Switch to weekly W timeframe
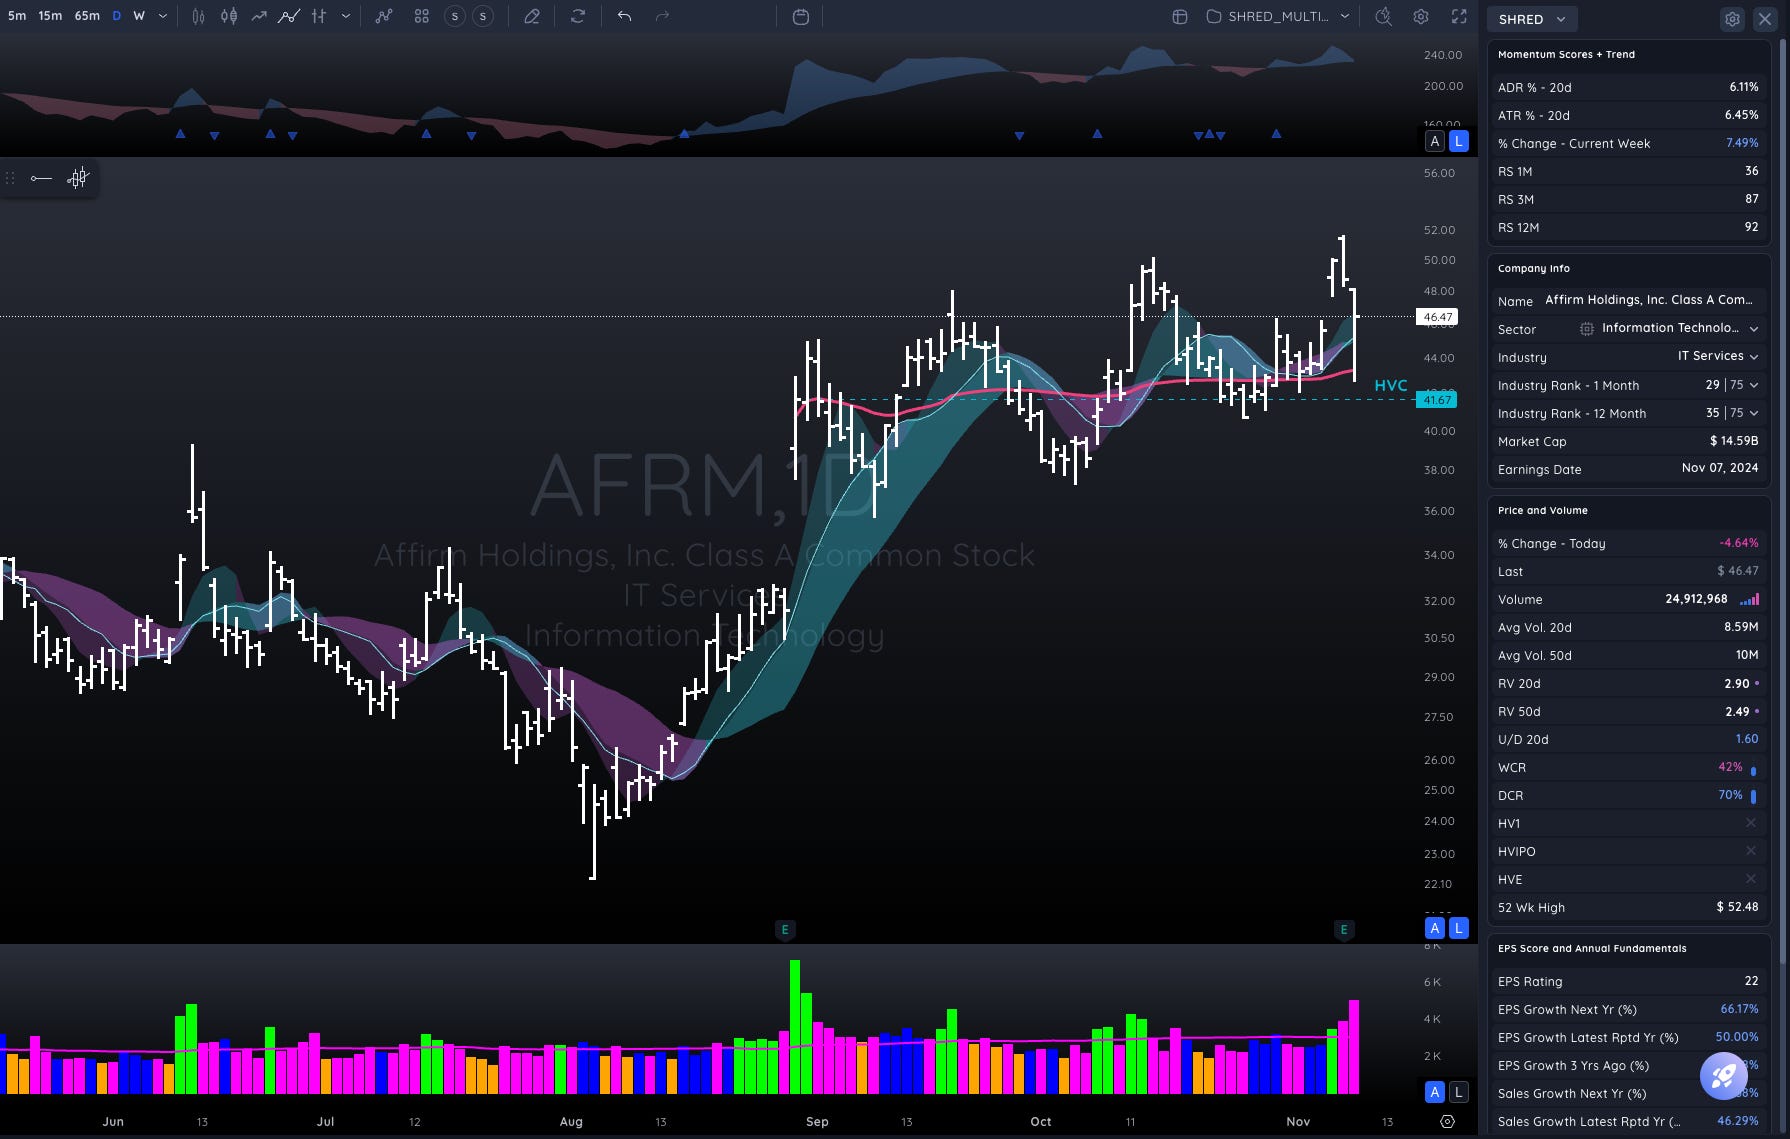The image size is (1790, 1139). 139,16
